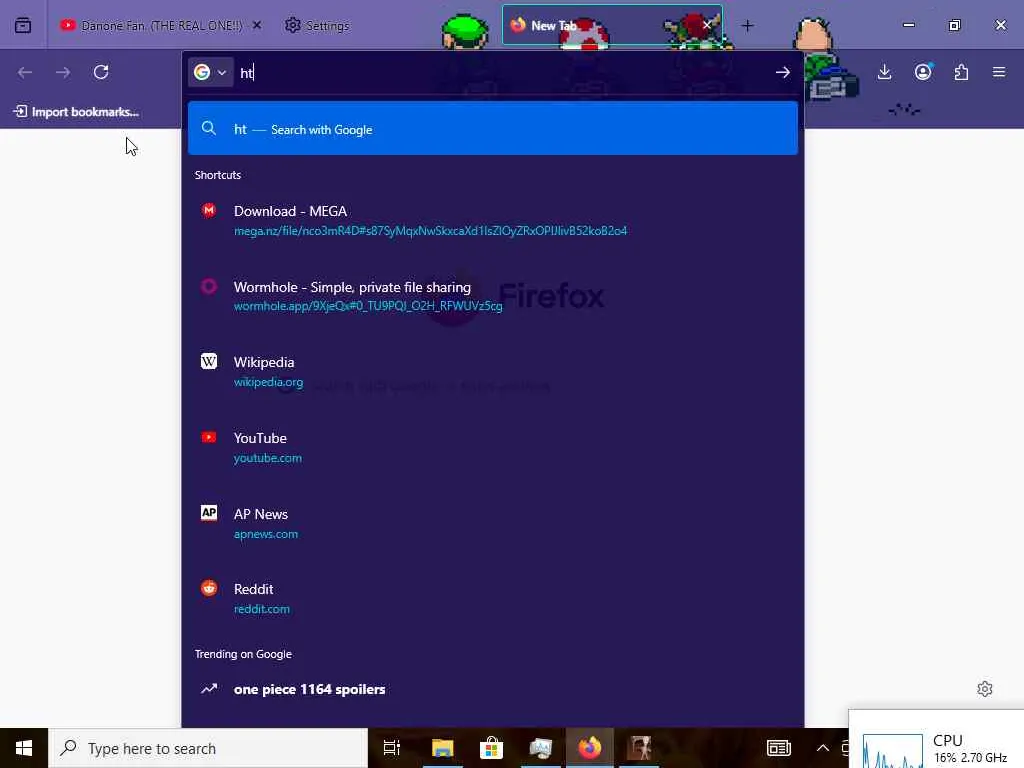Click the YouTube favicon in suggestions
Viewport: 1024px width, 768px height.
pyautogui.click(x=208, y=437)
